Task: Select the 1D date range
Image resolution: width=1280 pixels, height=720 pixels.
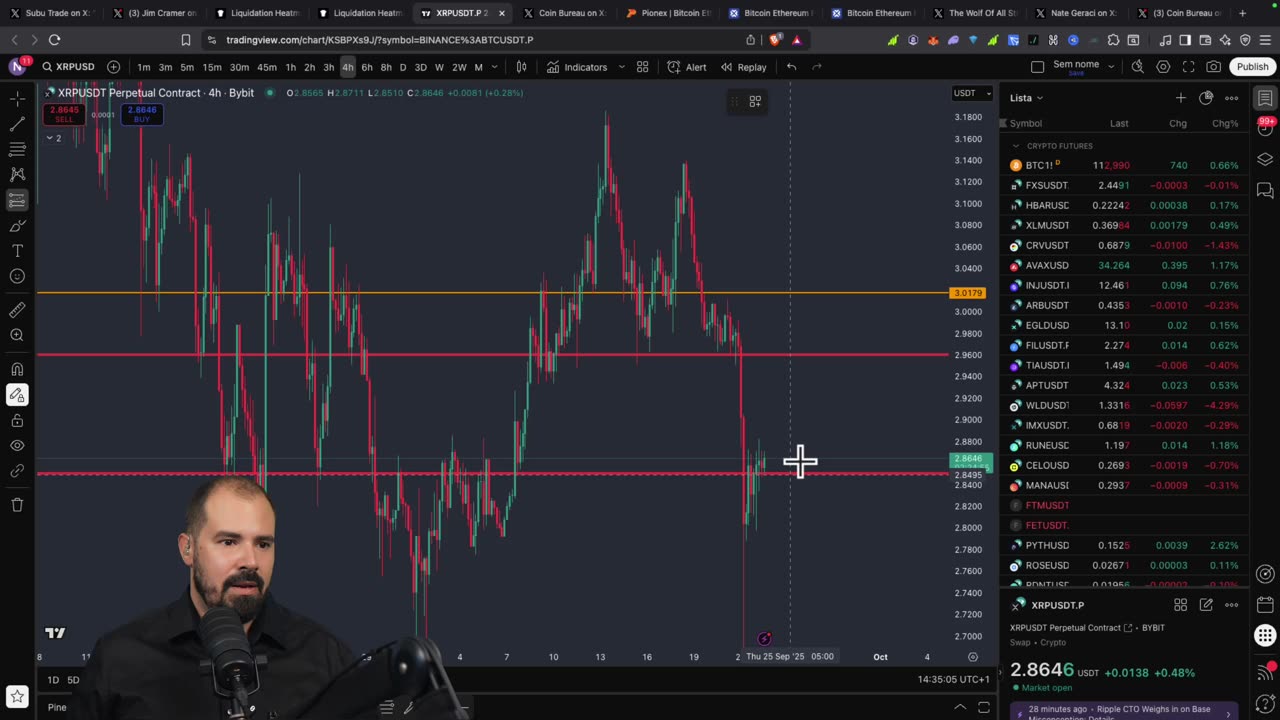Action: 53,680
